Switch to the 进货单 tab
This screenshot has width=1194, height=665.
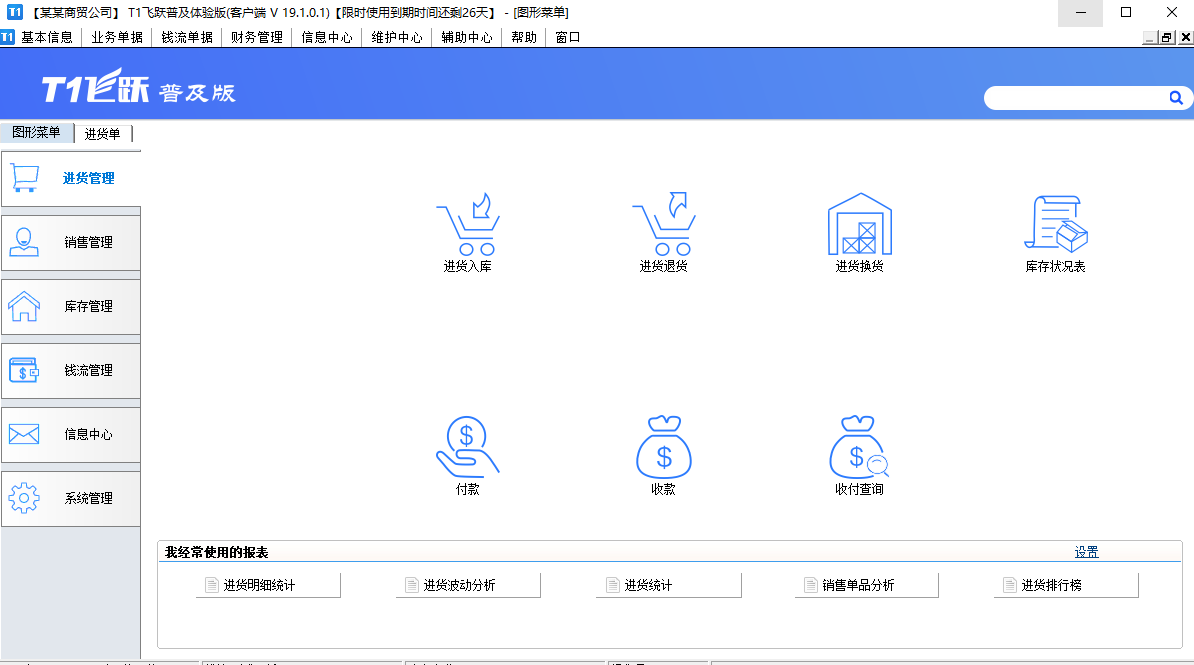tap(103, 134)
